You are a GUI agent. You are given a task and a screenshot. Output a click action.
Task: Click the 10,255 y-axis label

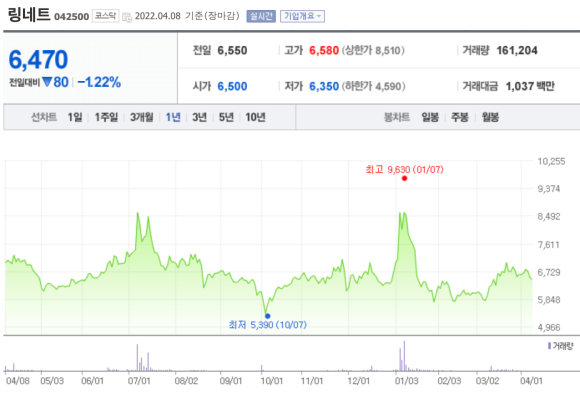551,161
